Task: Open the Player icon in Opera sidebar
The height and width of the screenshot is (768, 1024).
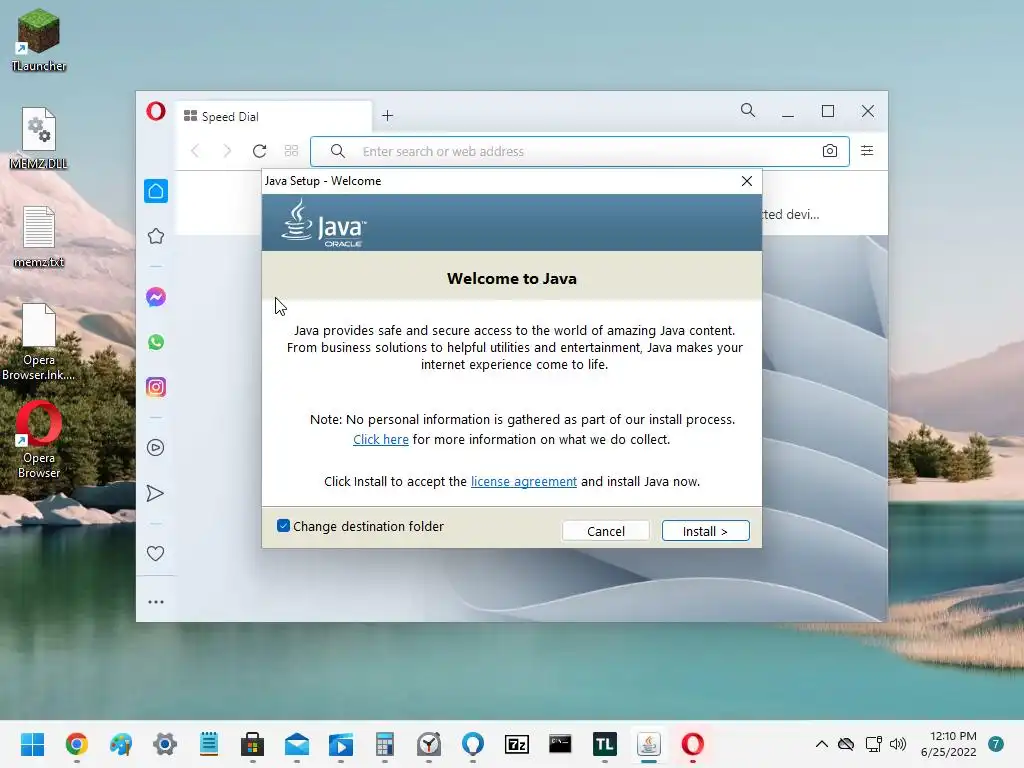Action: point(155,447)
